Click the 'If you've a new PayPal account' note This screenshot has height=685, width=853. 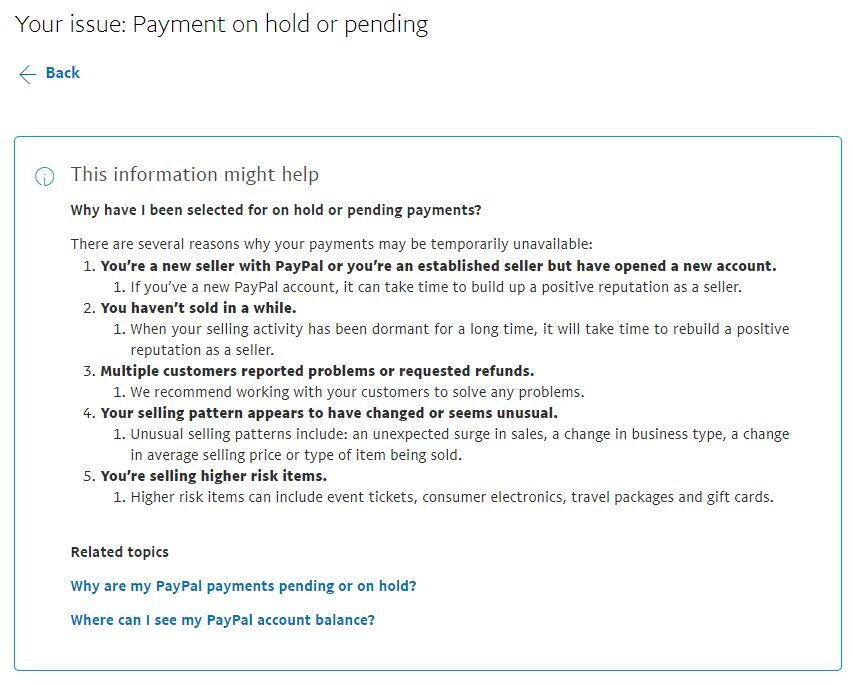(x=435, y=287)
